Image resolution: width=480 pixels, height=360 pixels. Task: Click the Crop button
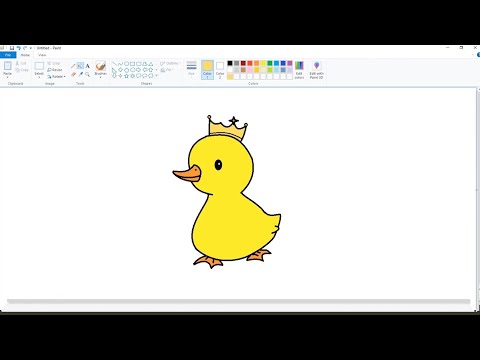coord(54,63)
